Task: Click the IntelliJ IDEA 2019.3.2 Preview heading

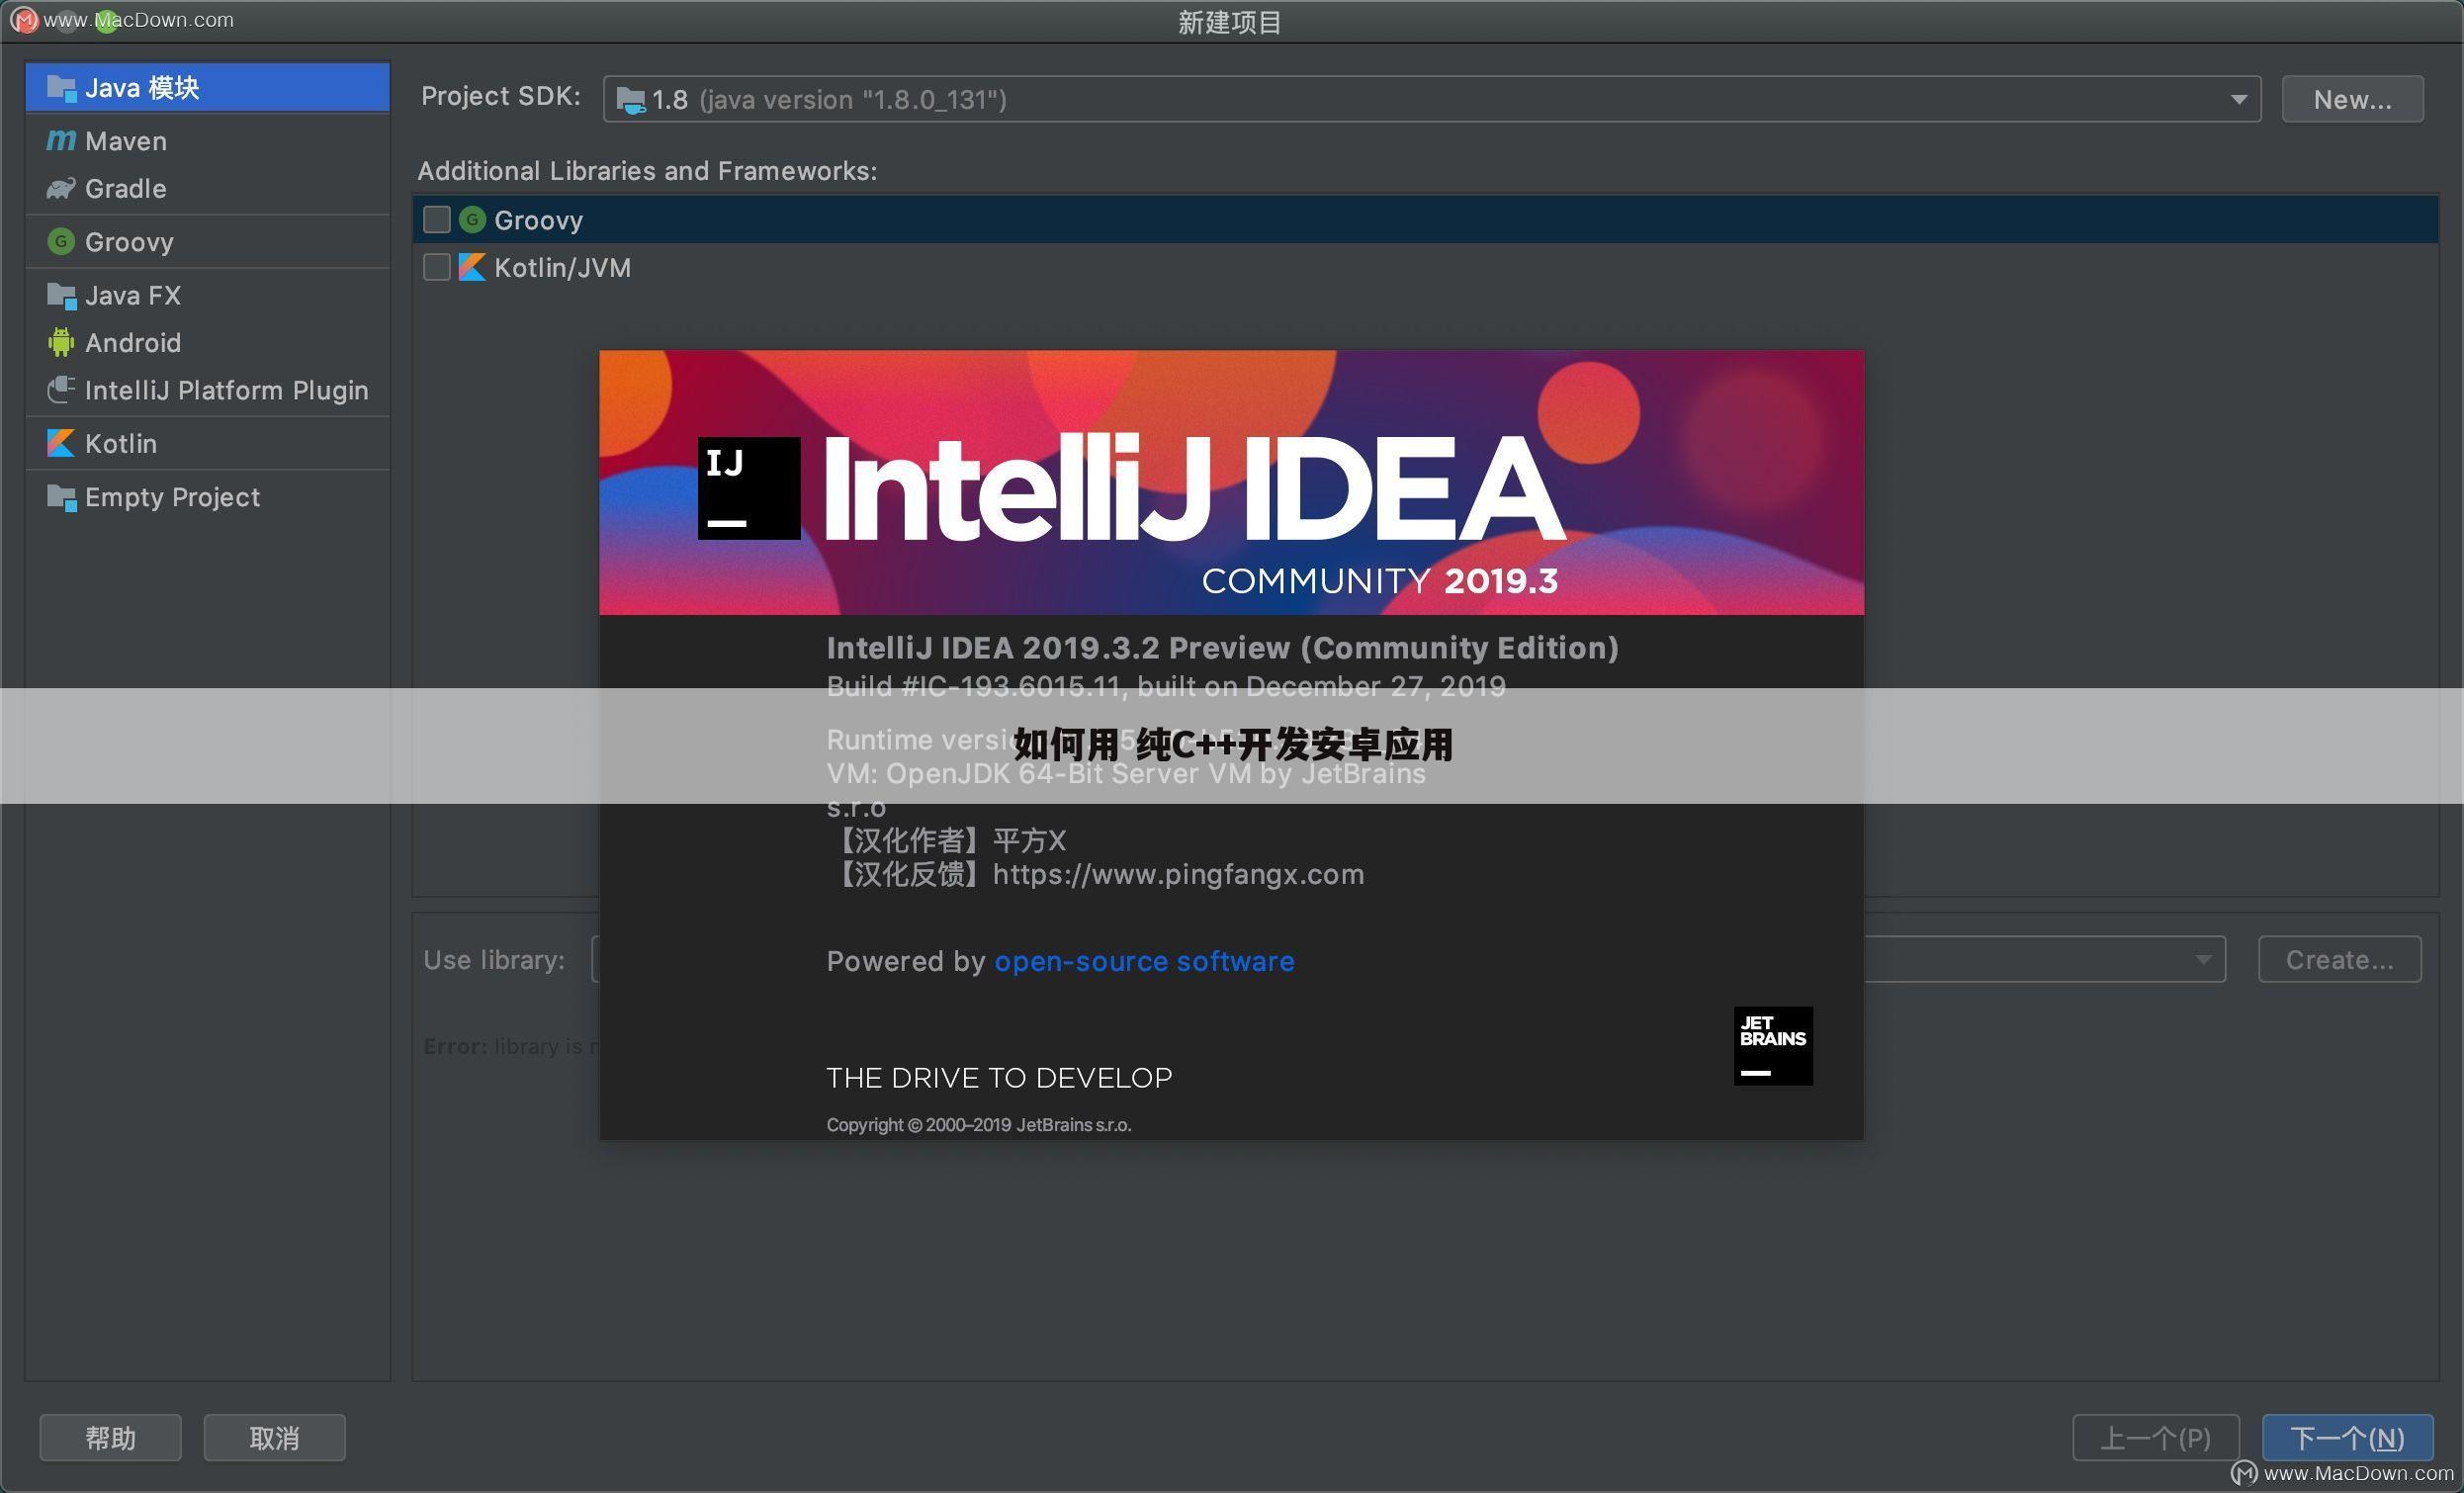Action: pyautogui.click(x=1222, y=648)
